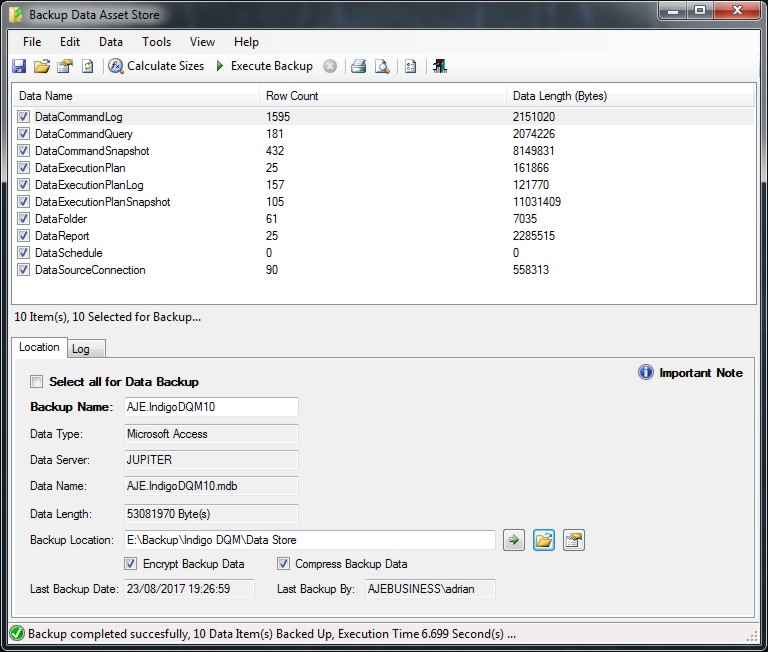
Task: Open Print Preview from the toolbar
Action: click(x=381, y=66)
